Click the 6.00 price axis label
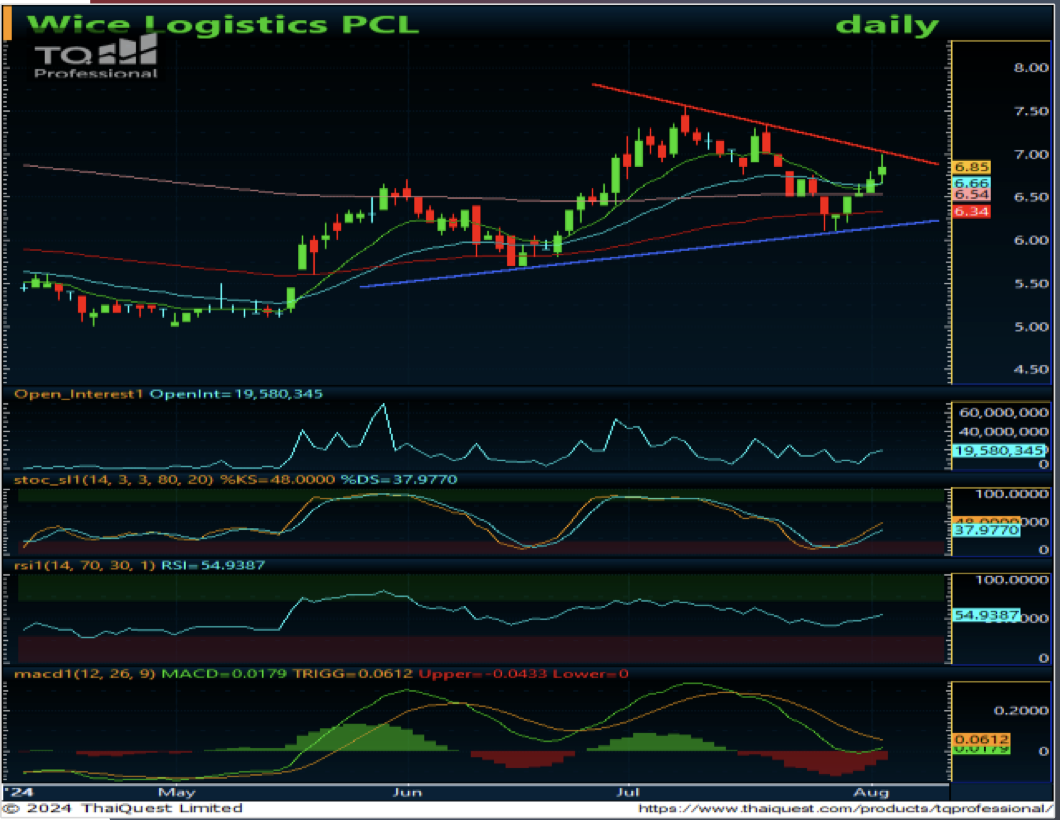 [x=1031, y=240]
